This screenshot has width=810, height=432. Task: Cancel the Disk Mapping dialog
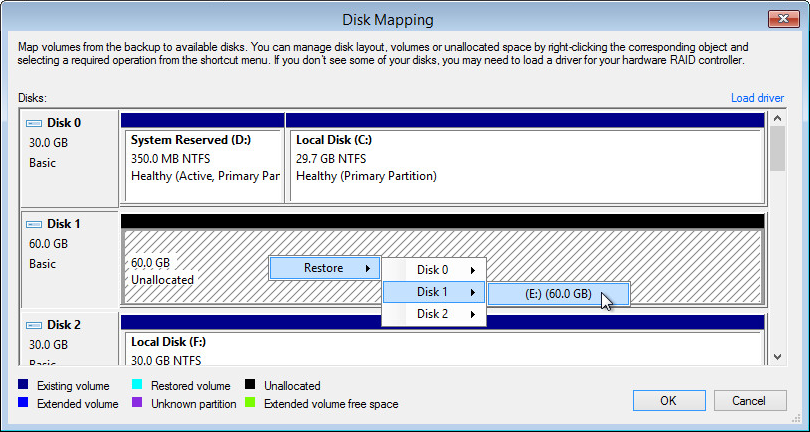click(749, 400)
